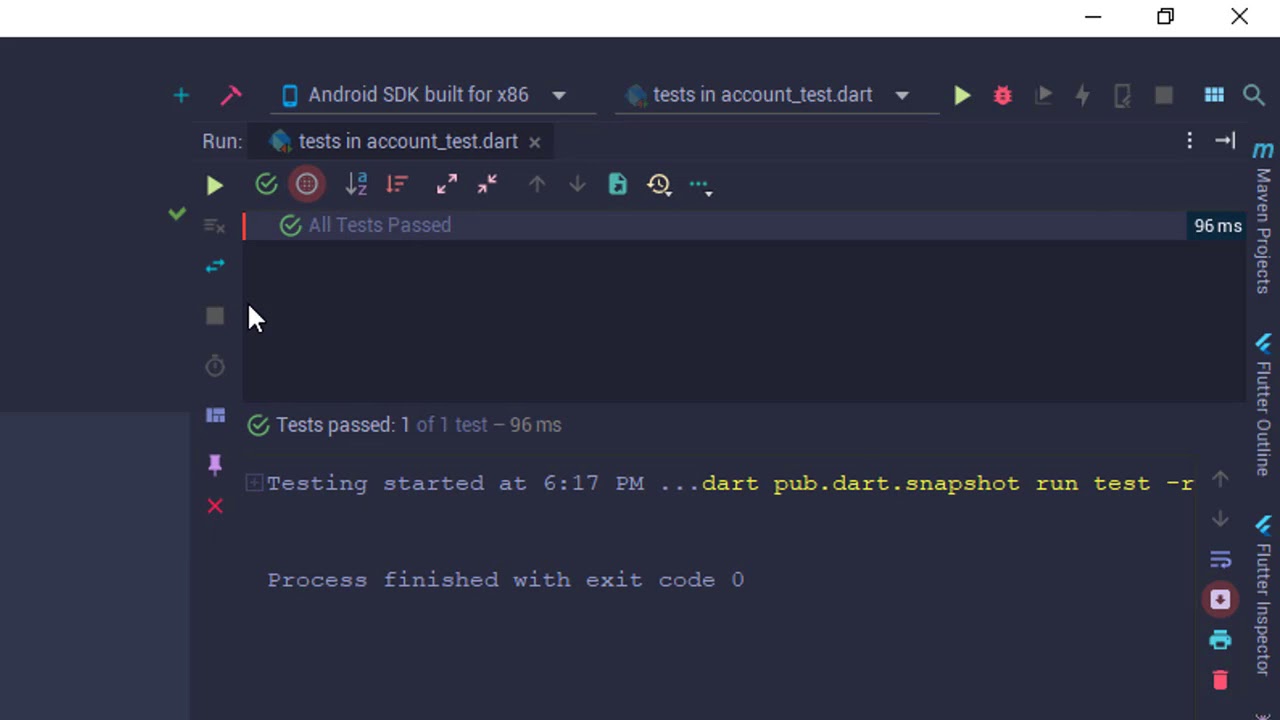Minimize the IDE window
Screen dimensions: 1280x720
click(x=1093, y=17)
